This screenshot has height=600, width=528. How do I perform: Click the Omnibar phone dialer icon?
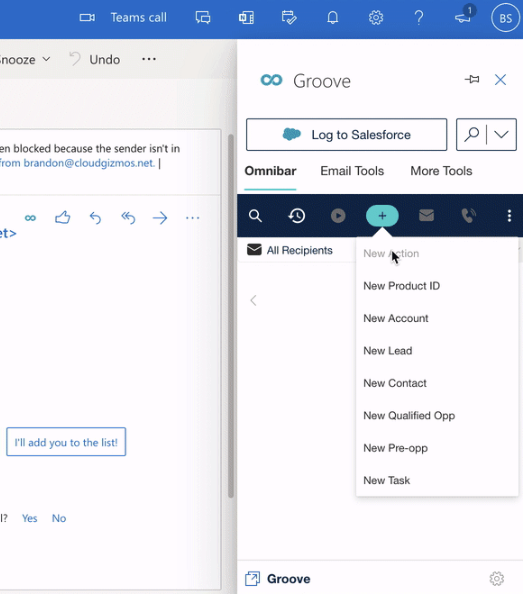[x=468, y=216]
